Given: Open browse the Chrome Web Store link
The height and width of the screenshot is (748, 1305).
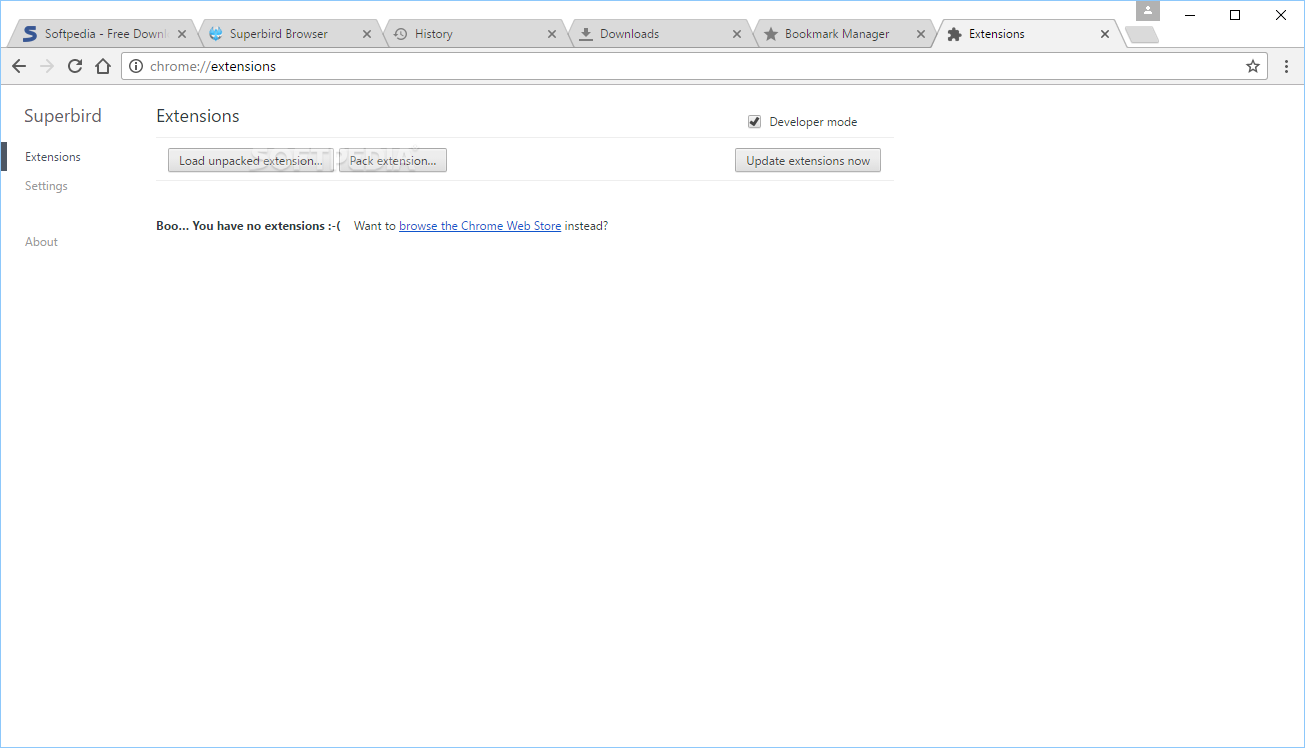Looking at the screenshot, I should (480, 226).
